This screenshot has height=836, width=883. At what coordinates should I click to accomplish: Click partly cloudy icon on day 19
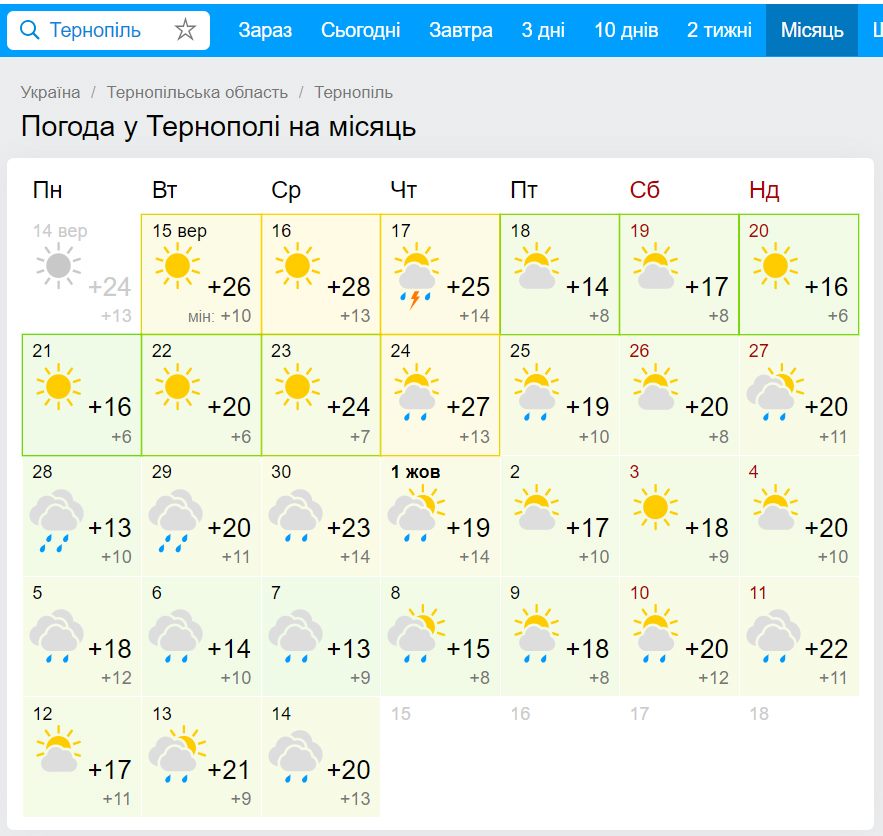655,266
